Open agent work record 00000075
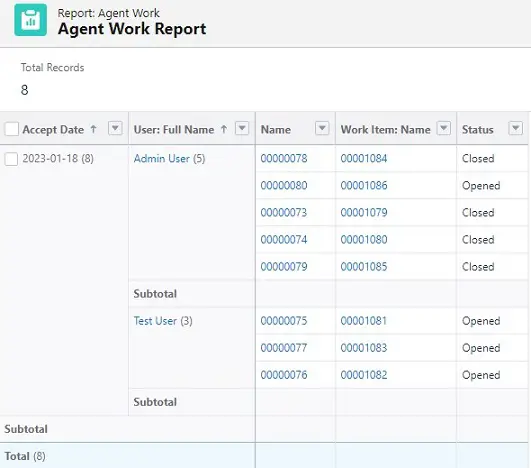 click(x=284, y=321)
